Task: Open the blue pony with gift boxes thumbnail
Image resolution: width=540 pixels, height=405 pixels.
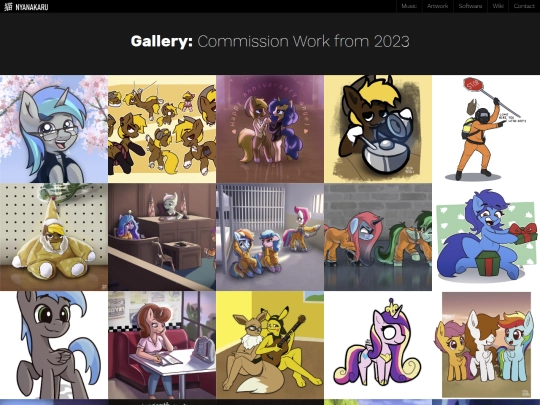Action: [x=486, y=237]
